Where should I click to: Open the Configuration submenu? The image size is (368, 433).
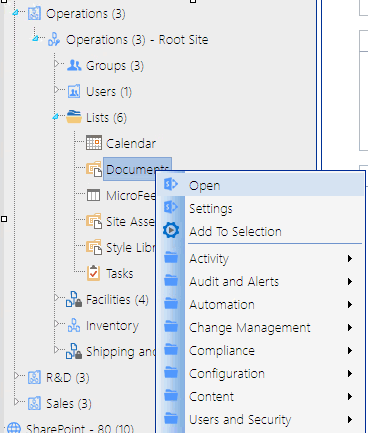point(260,374)
